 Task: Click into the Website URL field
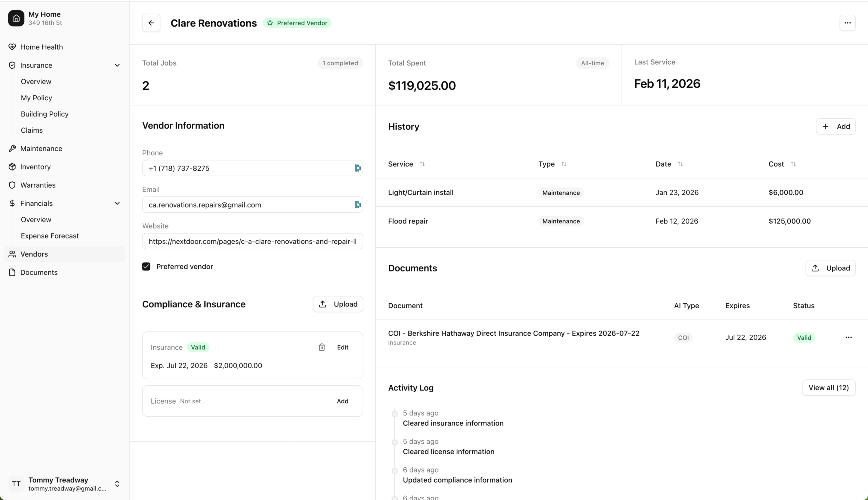click(x=251, y=241)
